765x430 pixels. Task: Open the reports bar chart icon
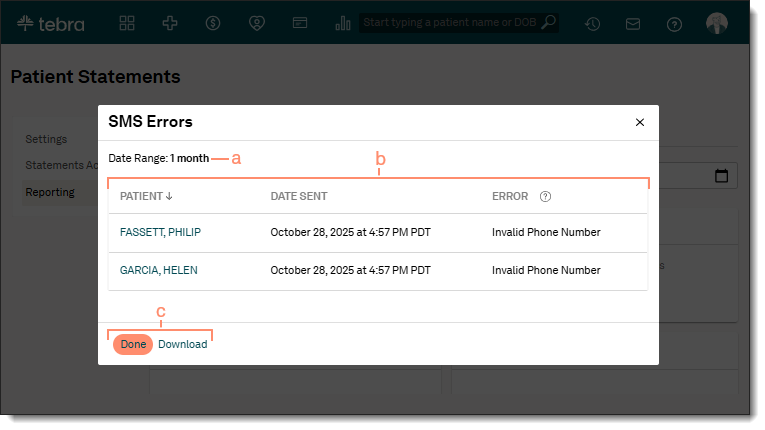343,22
